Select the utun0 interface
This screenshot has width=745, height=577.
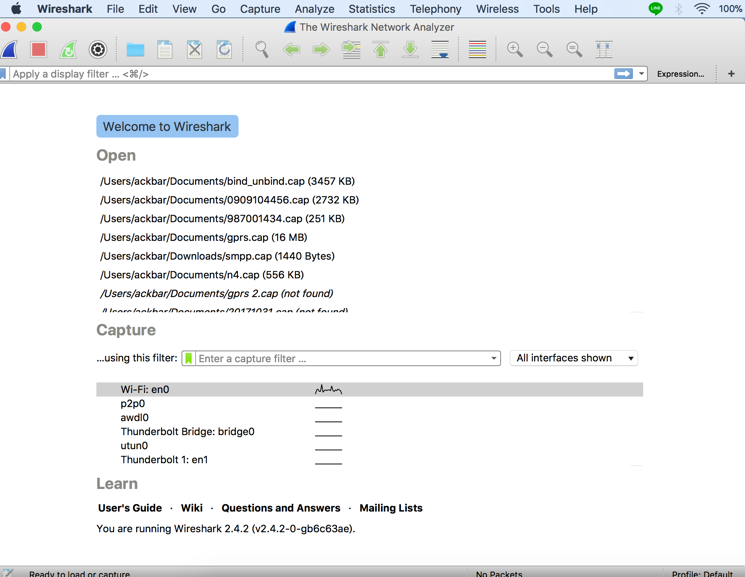point(369,445)
